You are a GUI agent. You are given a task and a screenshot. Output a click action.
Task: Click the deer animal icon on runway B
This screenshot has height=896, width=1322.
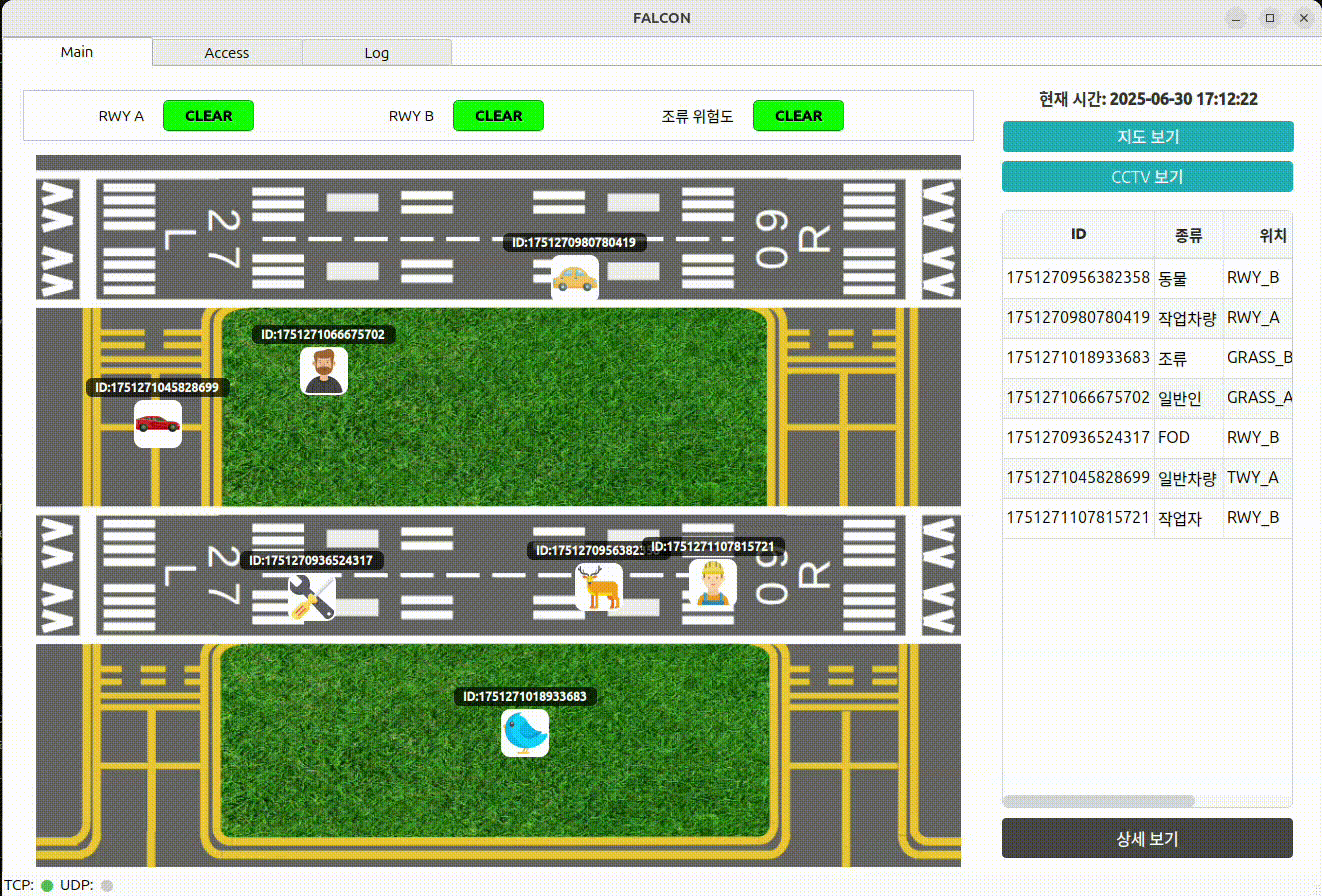pos(599,587)
